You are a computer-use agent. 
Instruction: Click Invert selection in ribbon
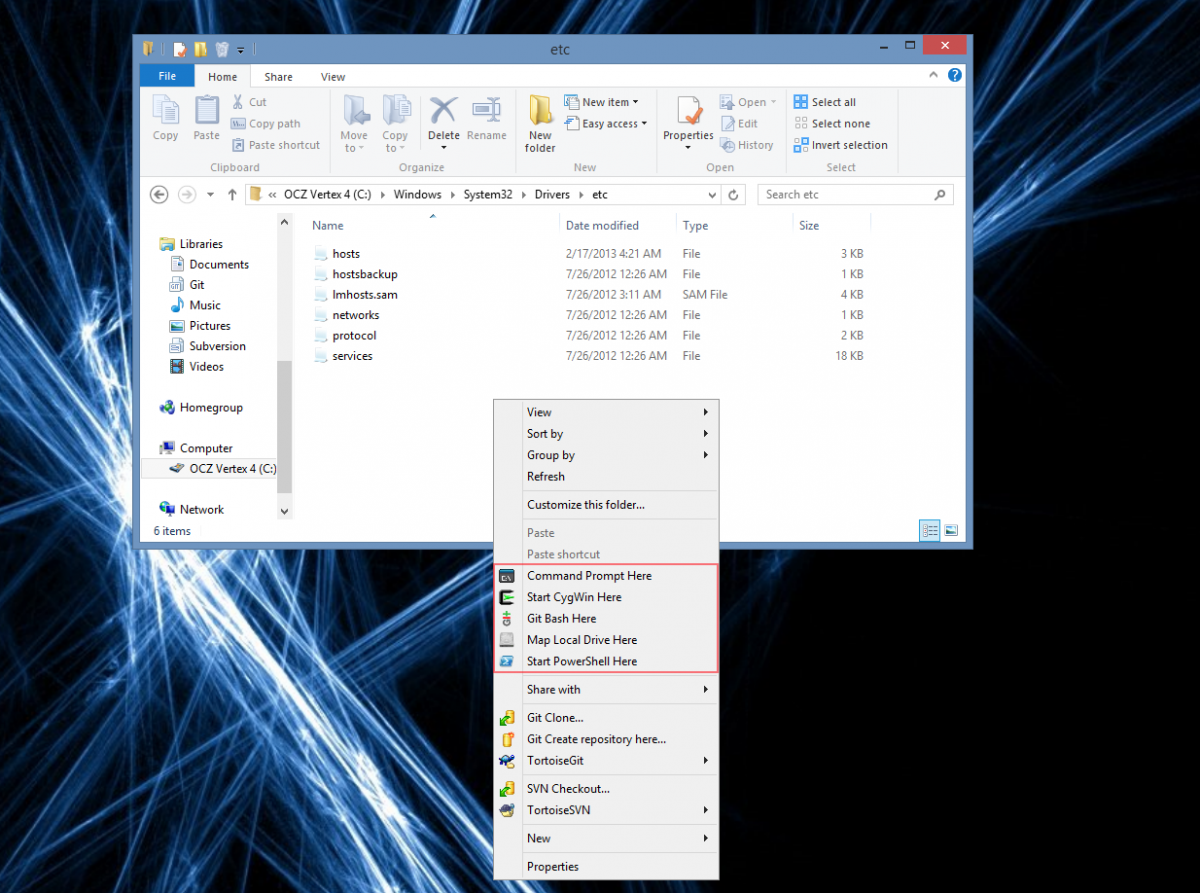click(841, 145)
